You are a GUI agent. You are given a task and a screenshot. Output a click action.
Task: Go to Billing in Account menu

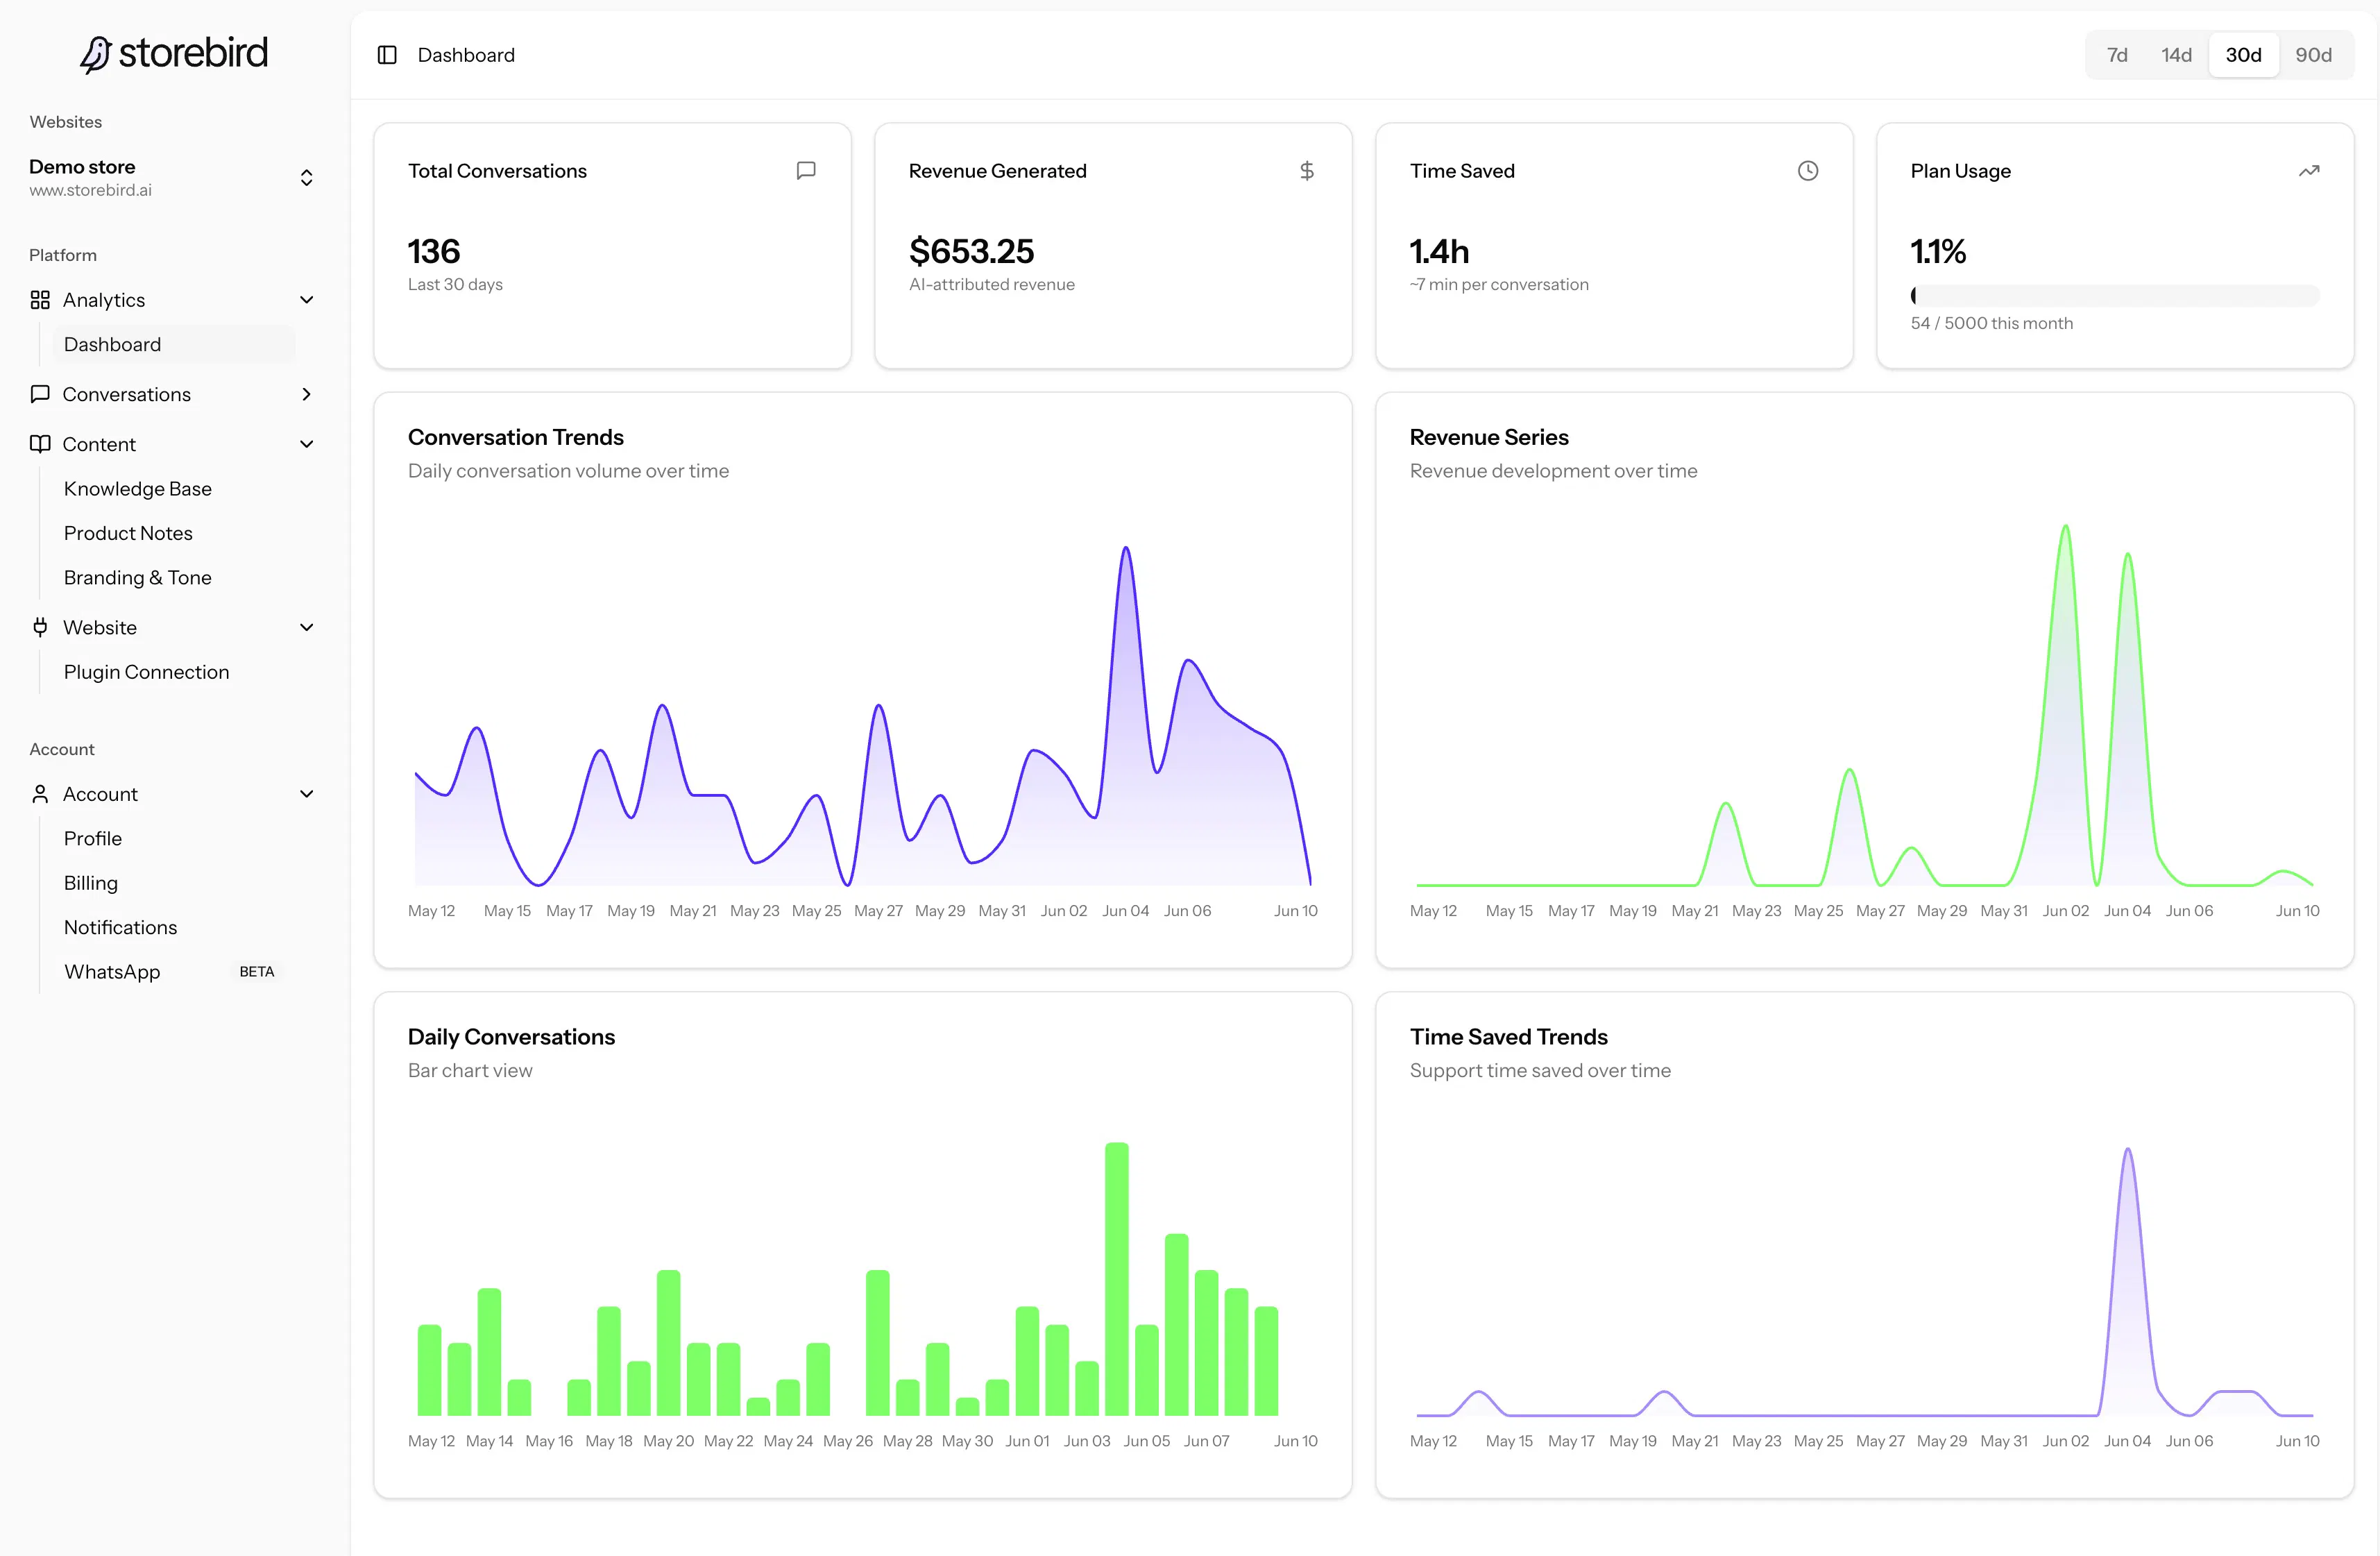[x=91, y=883]
